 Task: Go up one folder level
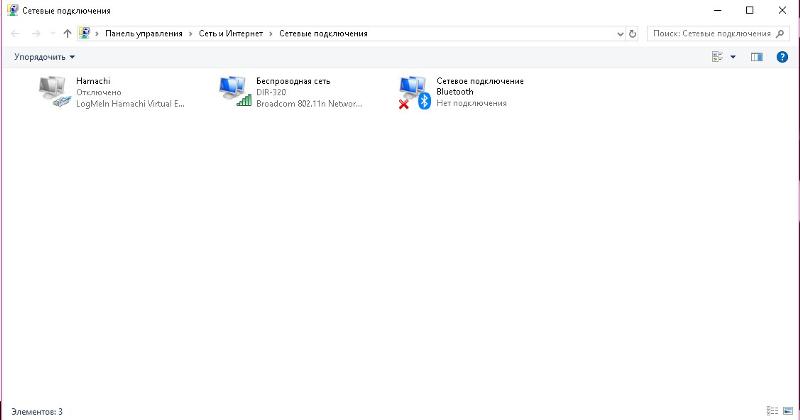(x=67, y=34)
